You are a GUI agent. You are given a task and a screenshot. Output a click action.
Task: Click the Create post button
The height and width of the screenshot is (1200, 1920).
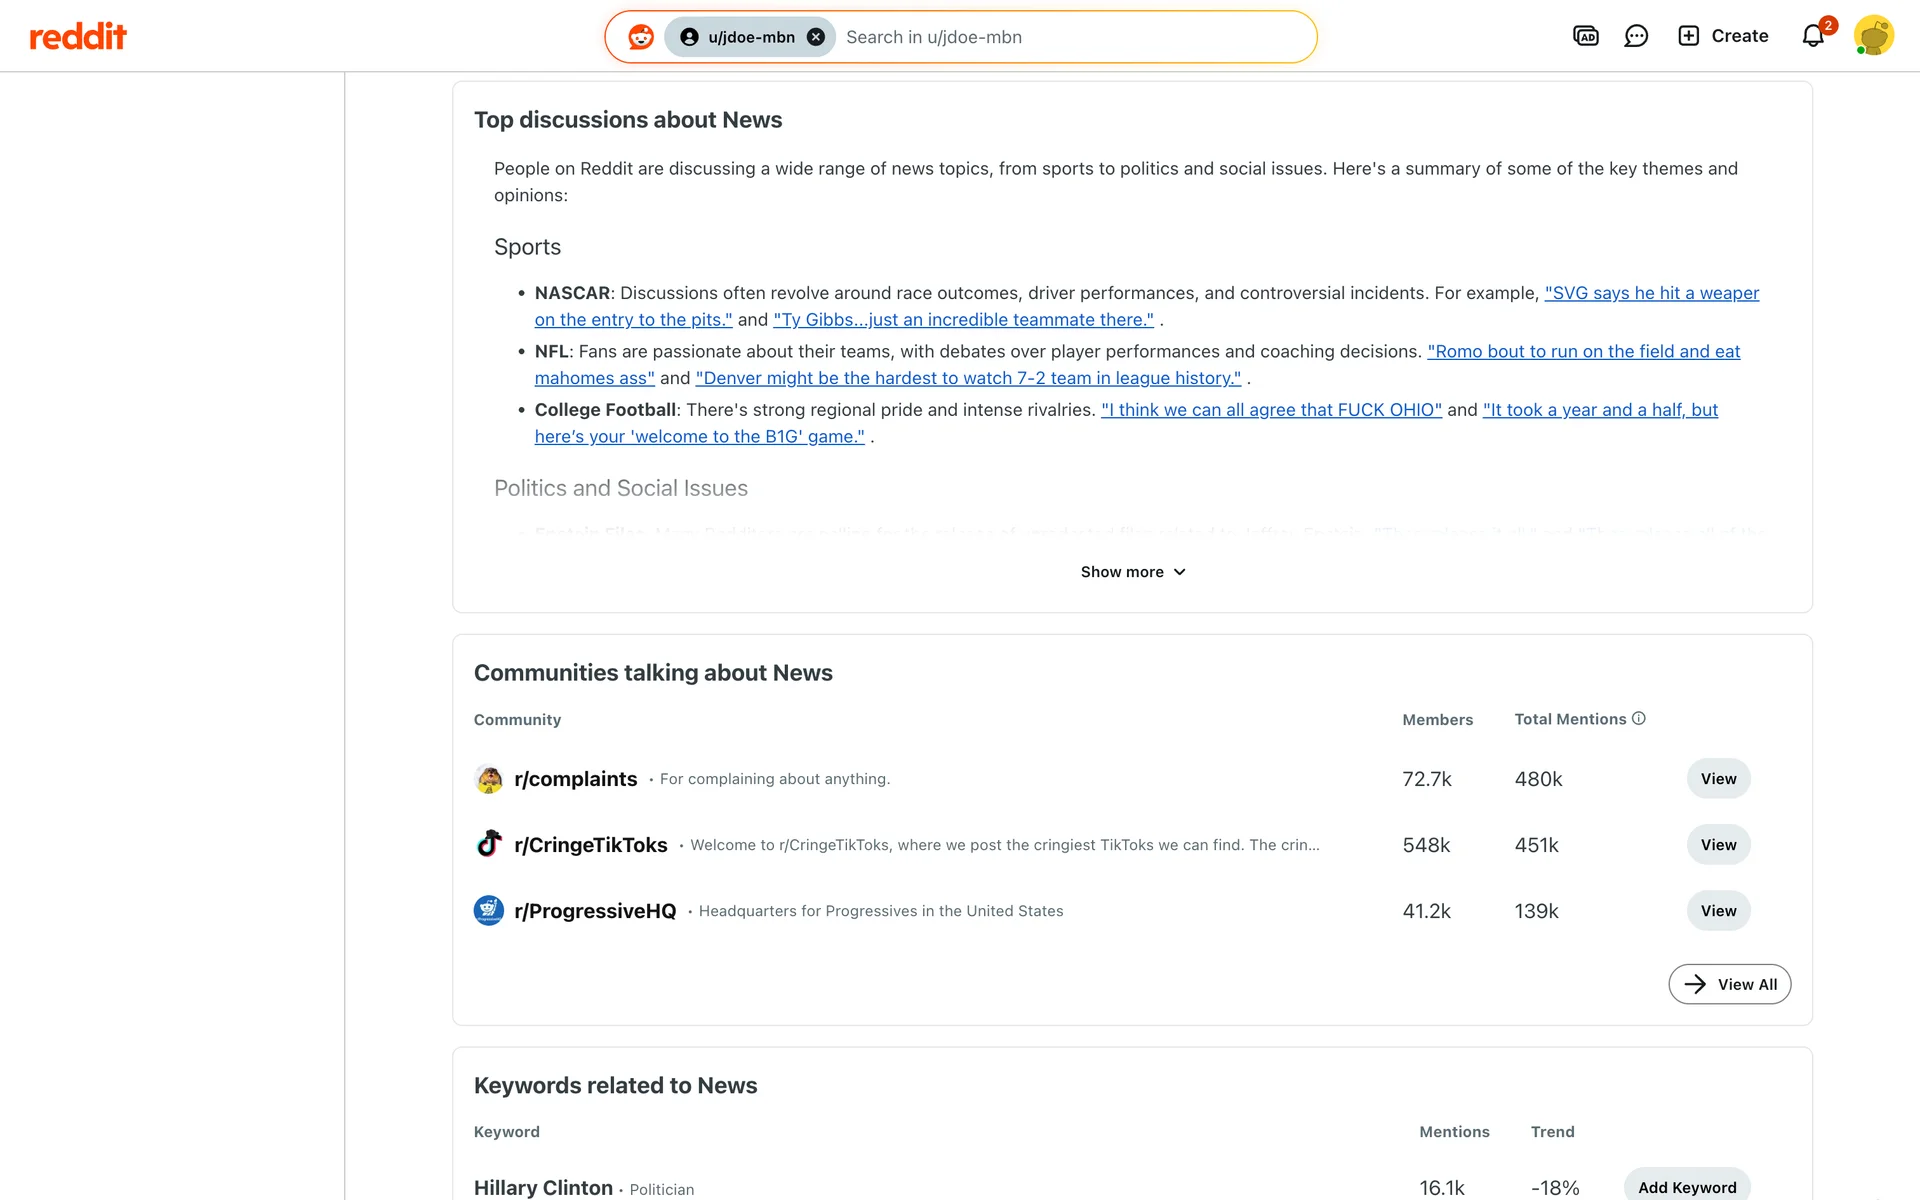click(1723, 36)
